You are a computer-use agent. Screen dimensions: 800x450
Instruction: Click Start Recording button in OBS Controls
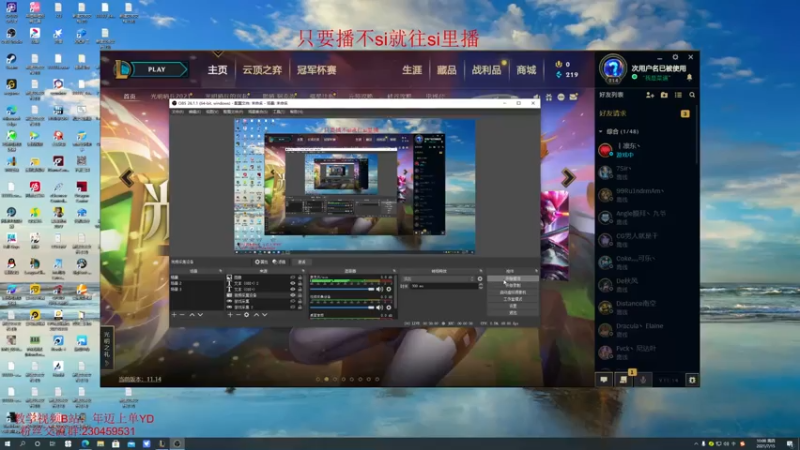(513, 285)
